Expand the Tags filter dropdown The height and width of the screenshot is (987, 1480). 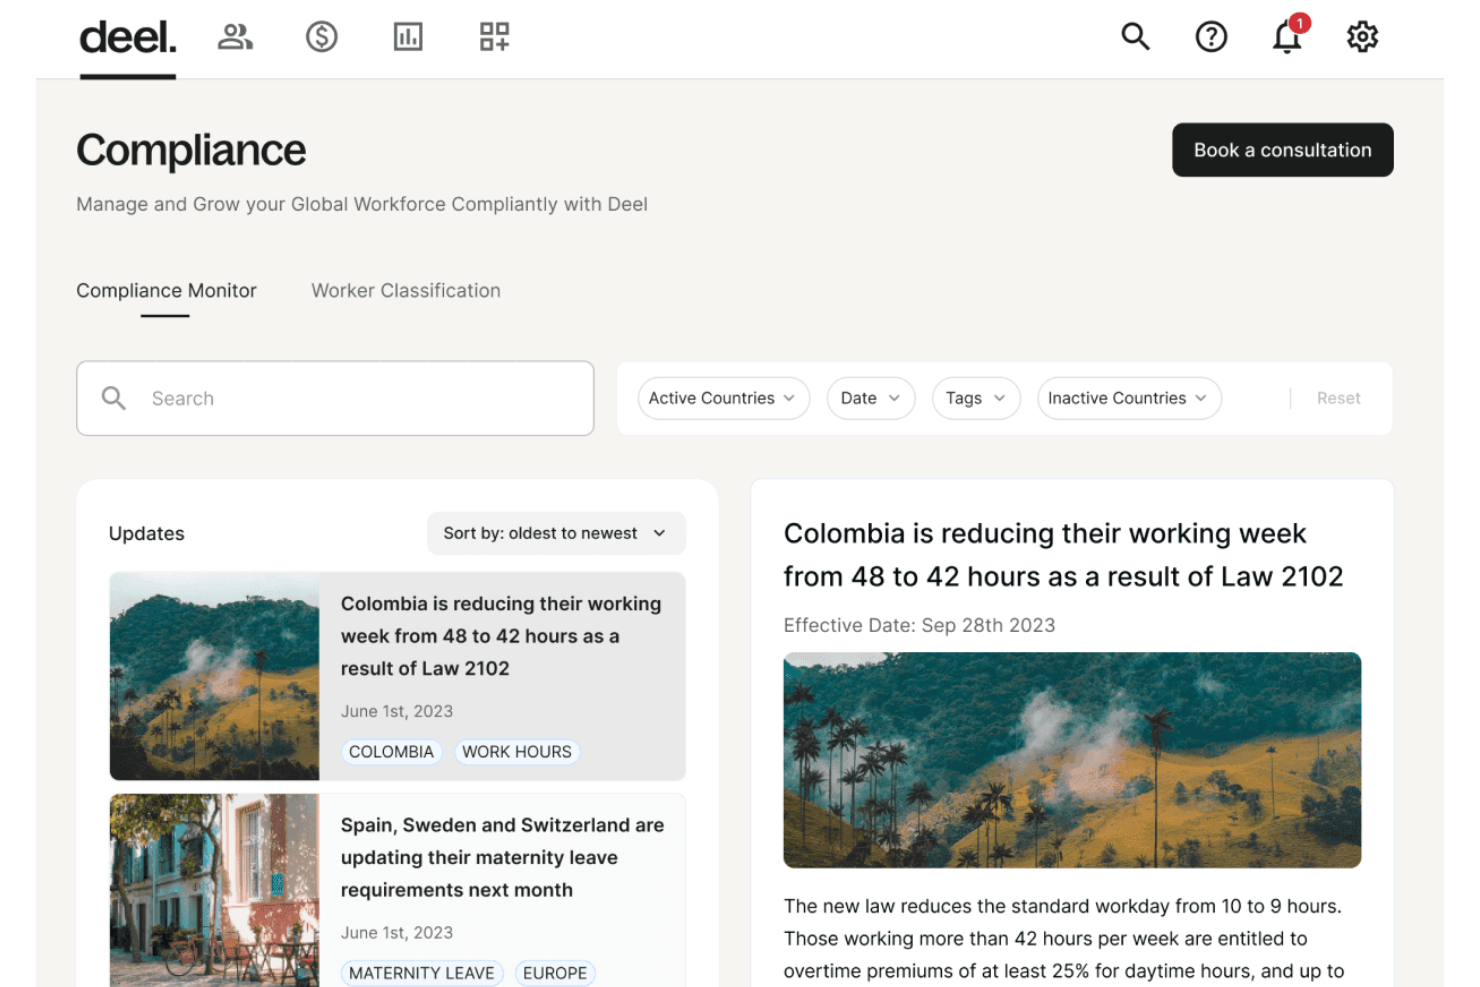tap(975, 398)
